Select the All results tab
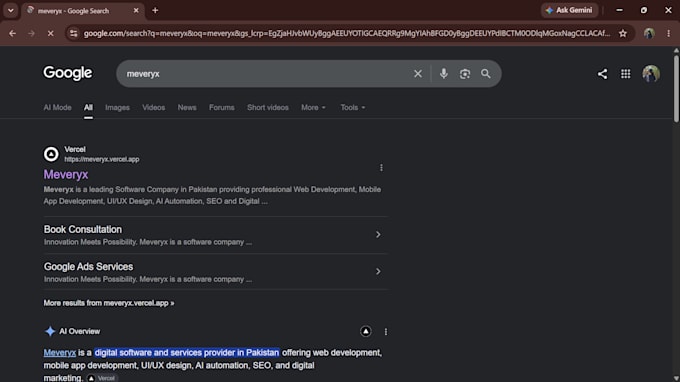 coord(88,108)
